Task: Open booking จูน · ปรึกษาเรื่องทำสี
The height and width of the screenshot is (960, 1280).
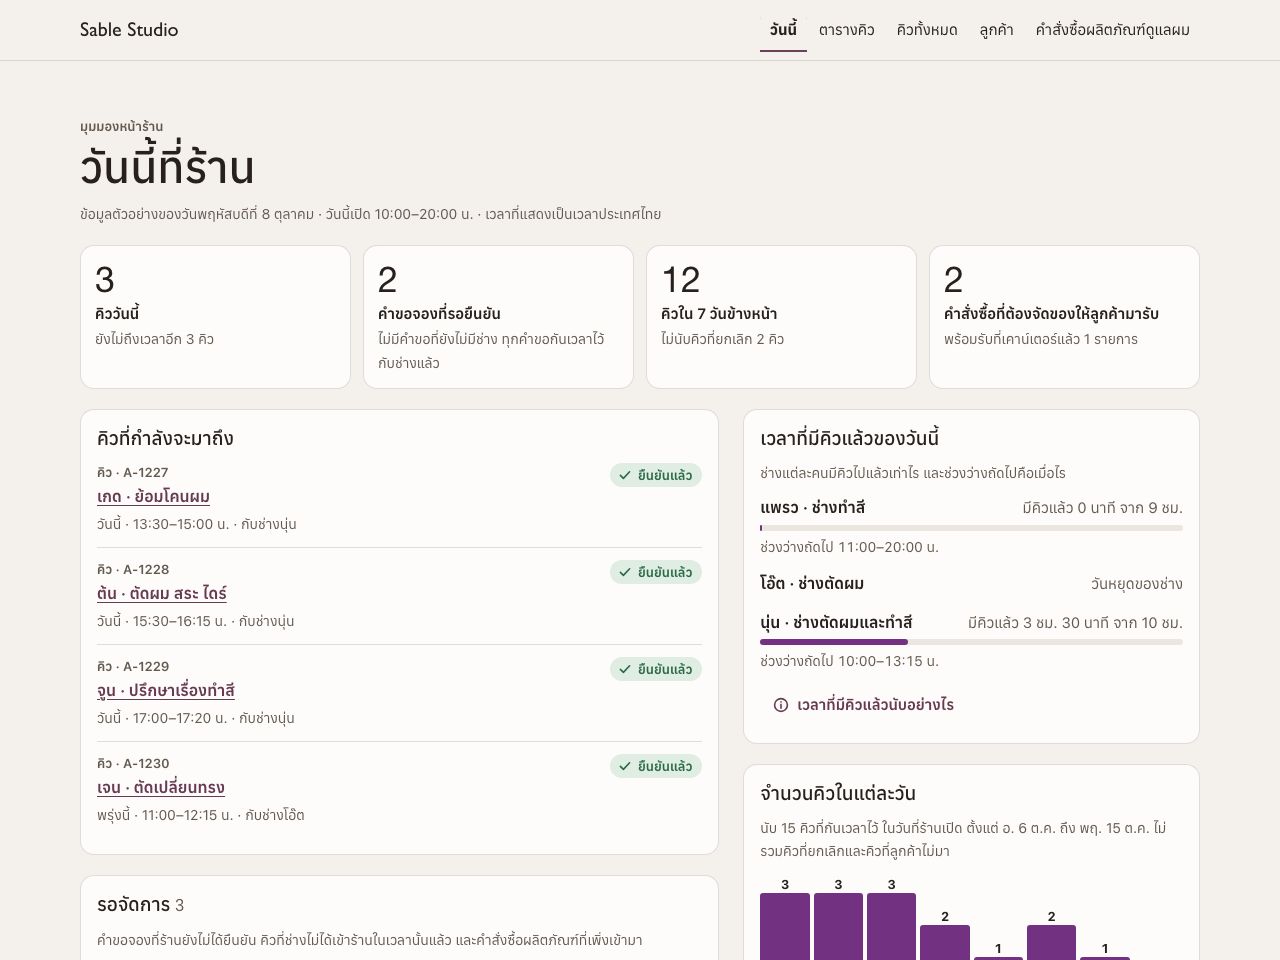Action: pyautogui.click(x=166, y=691)
